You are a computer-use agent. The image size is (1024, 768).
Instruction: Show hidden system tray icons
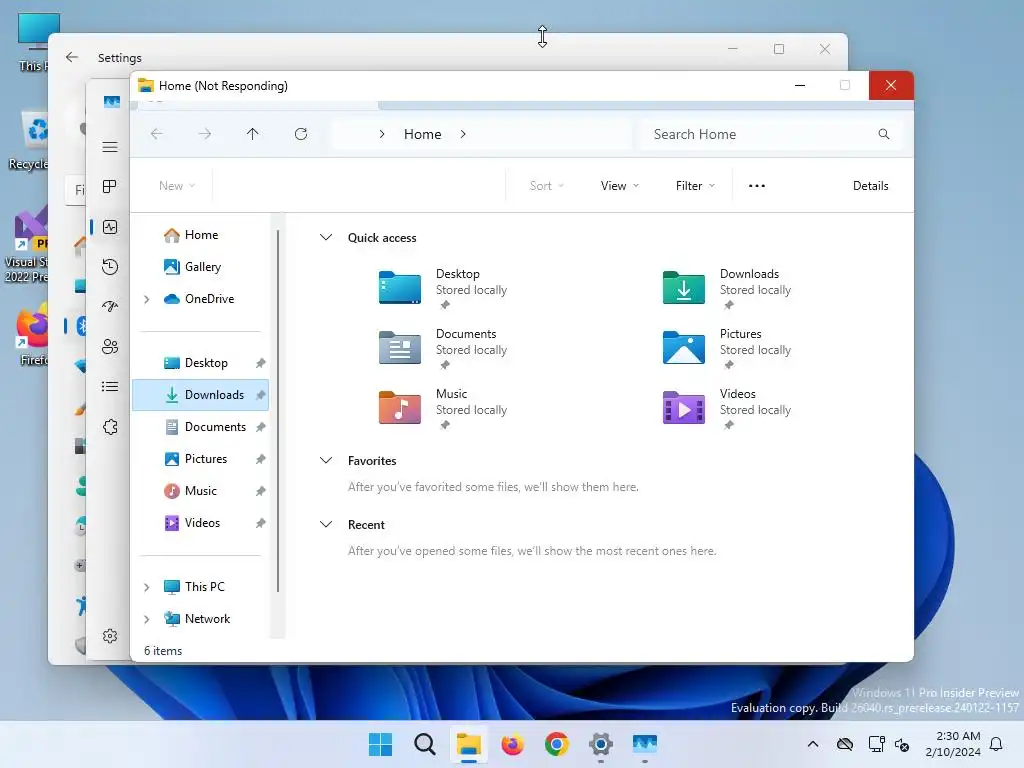(812, 744)
